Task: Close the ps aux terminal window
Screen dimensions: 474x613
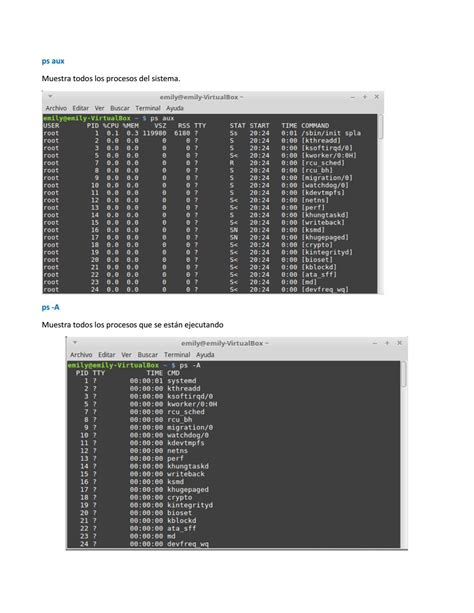Action: pos(377,97)
